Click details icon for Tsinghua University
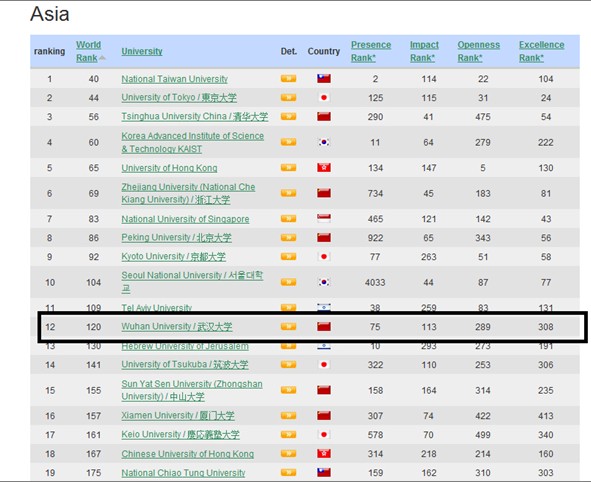 pos(288,116)
